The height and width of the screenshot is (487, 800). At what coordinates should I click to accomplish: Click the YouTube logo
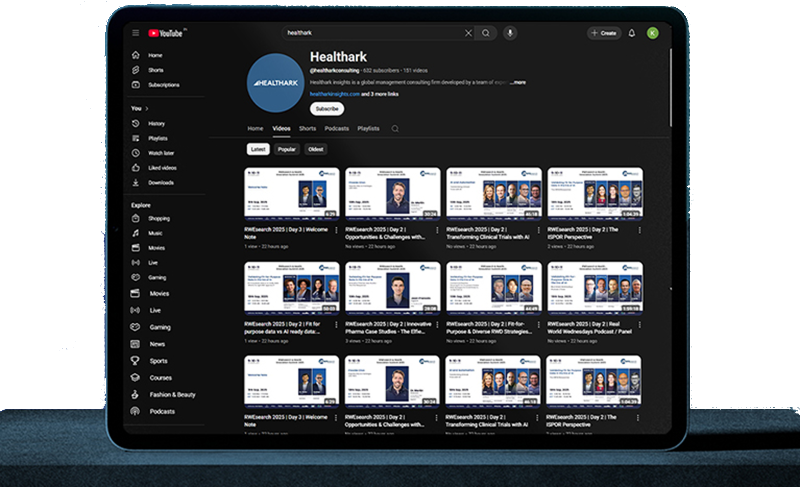pyautogui.click(x=166, y=33)
